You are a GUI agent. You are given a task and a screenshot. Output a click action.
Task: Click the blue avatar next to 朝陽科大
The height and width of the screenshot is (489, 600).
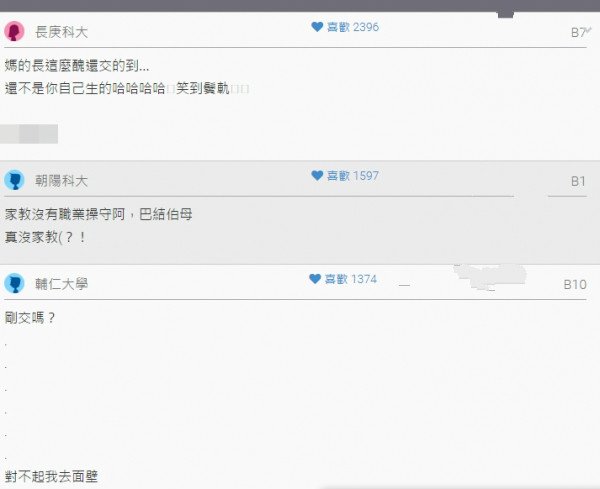coord(15,180)
